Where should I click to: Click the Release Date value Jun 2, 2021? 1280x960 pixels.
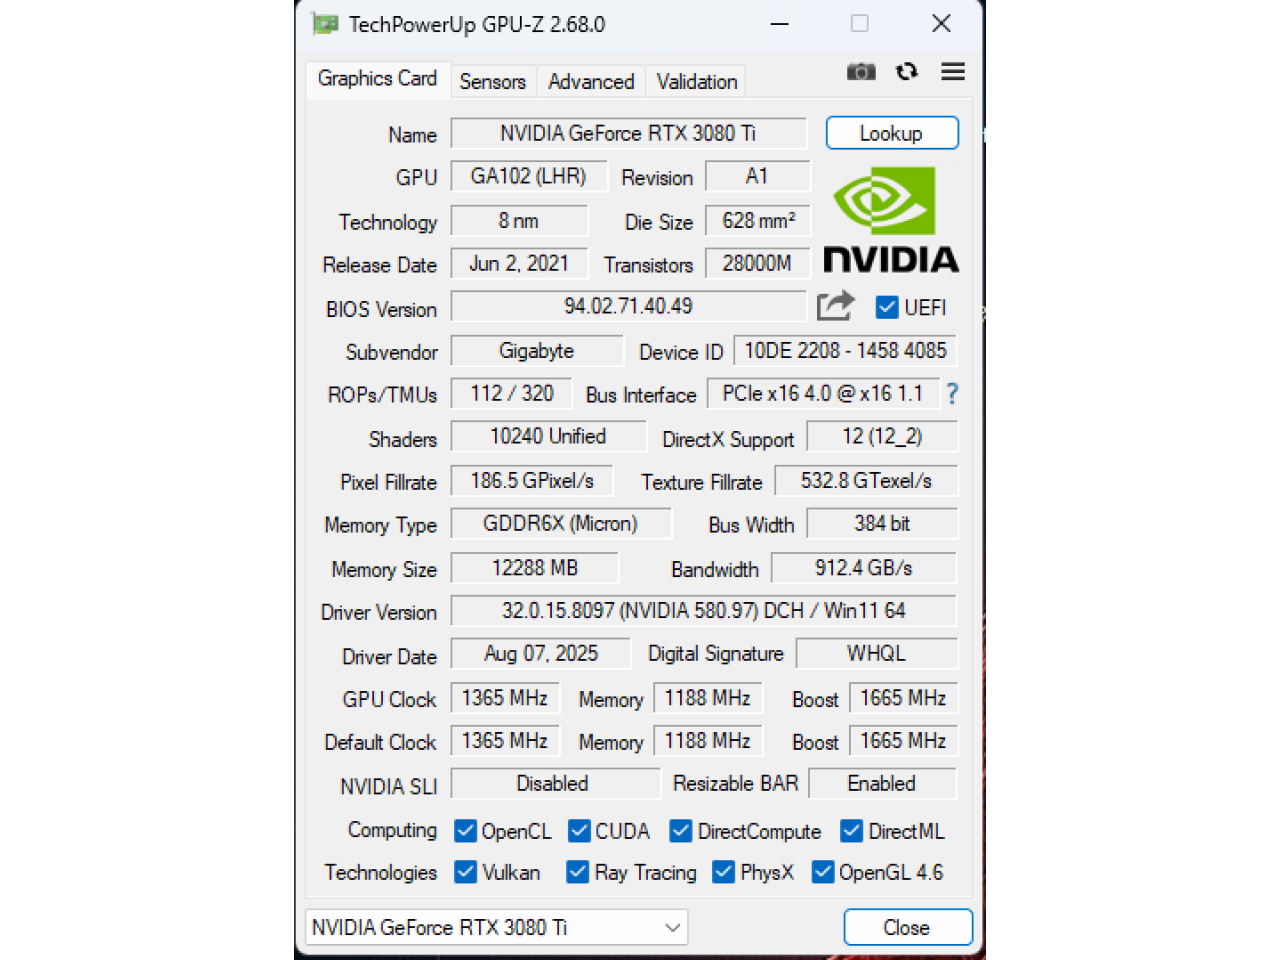(519, 263)
